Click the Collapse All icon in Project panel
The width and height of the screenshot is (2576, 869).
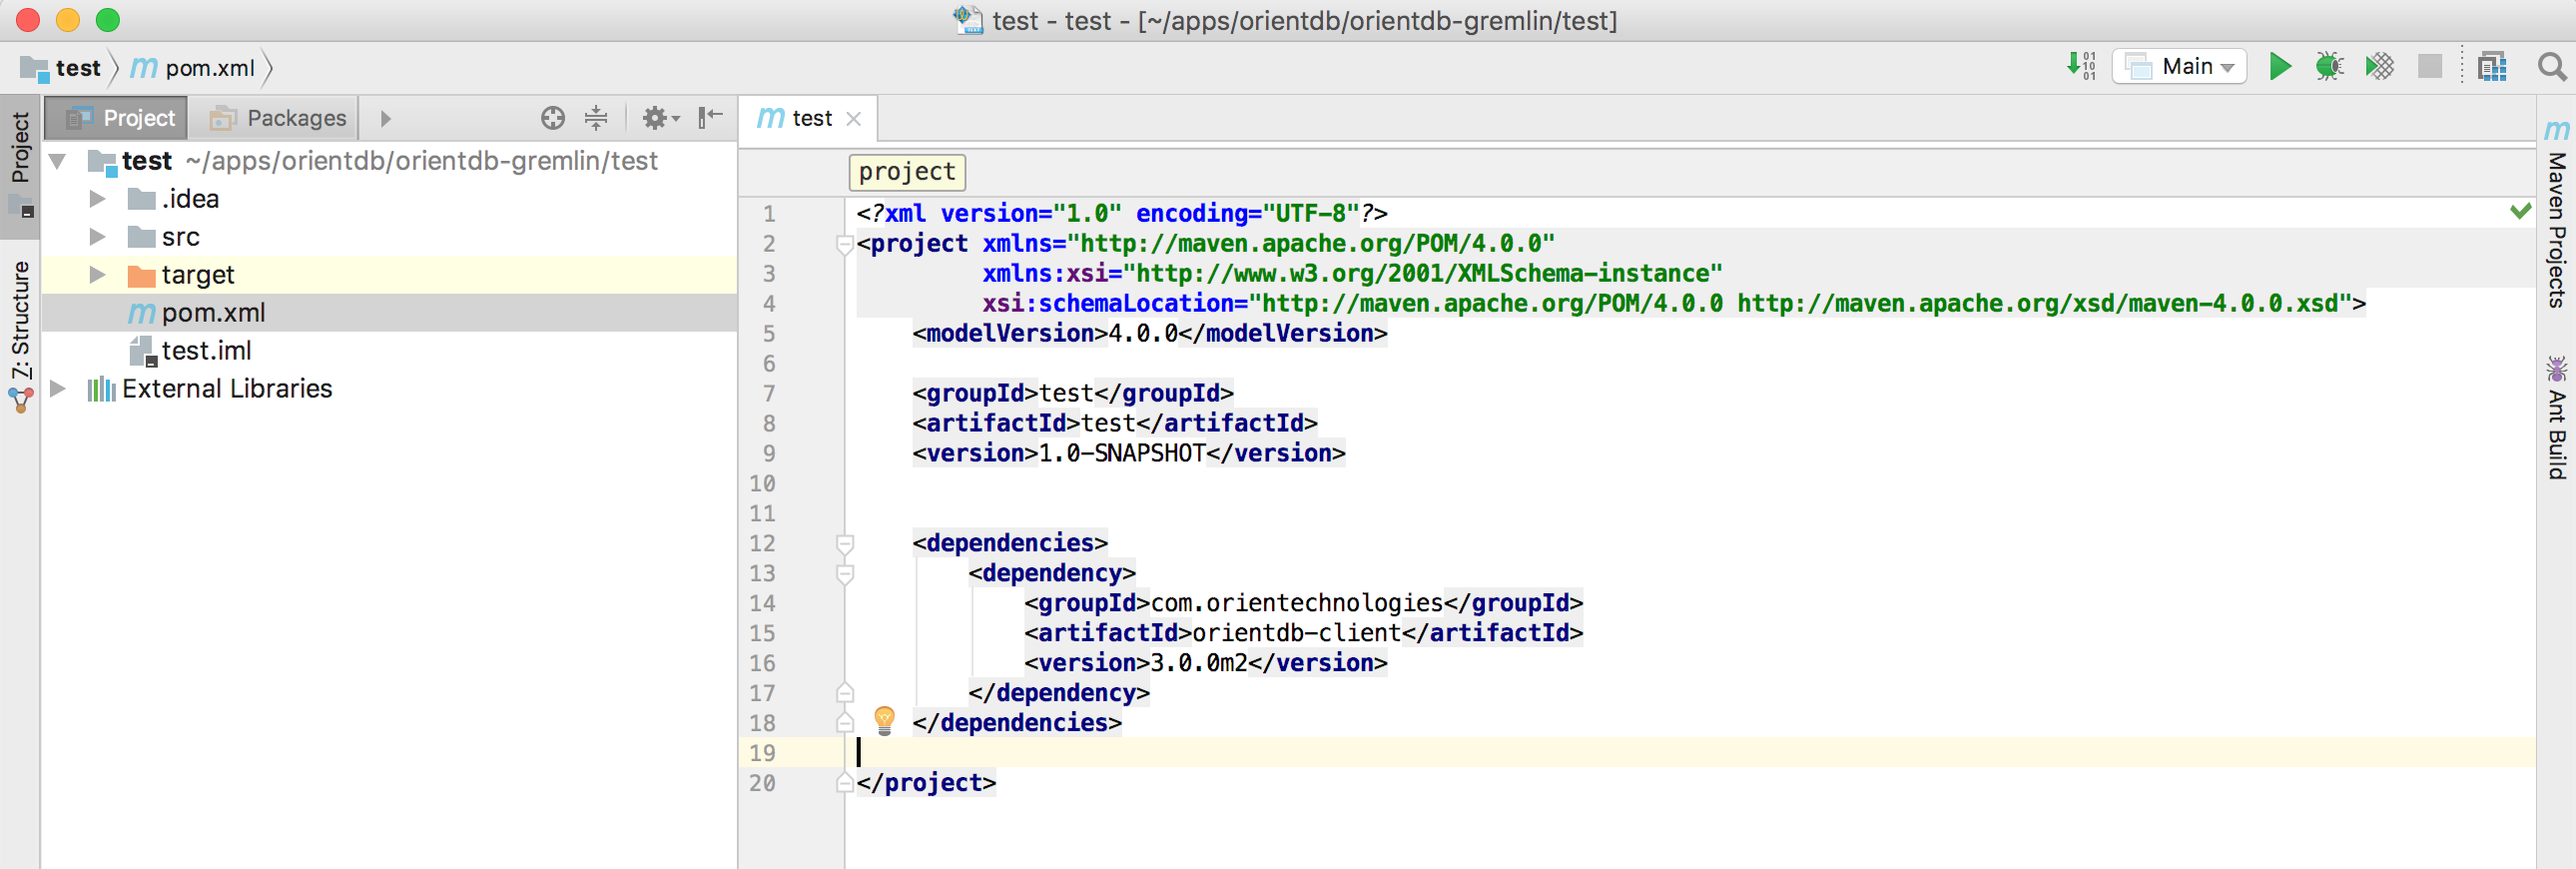pos(596,118)
